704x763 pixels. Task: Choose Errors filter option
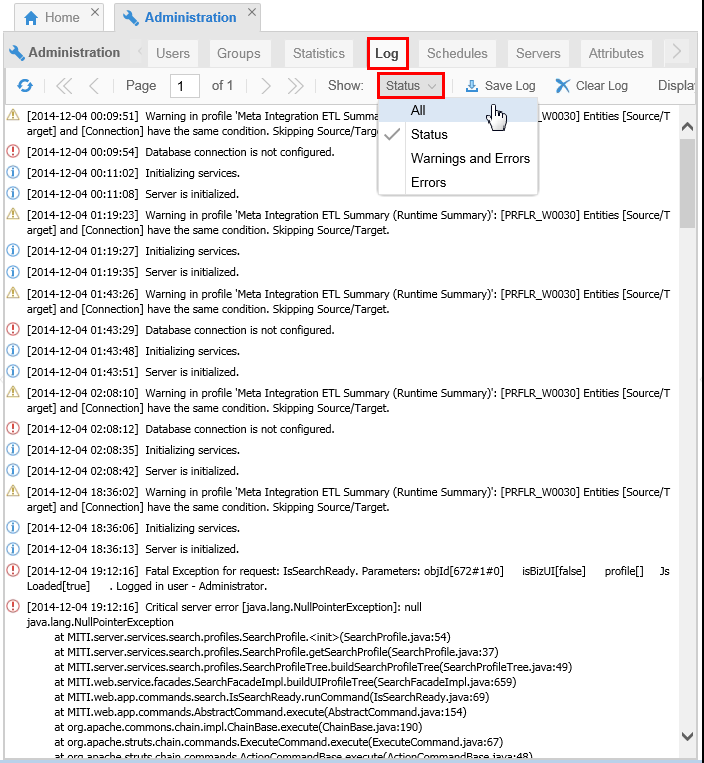click(458, 182)
